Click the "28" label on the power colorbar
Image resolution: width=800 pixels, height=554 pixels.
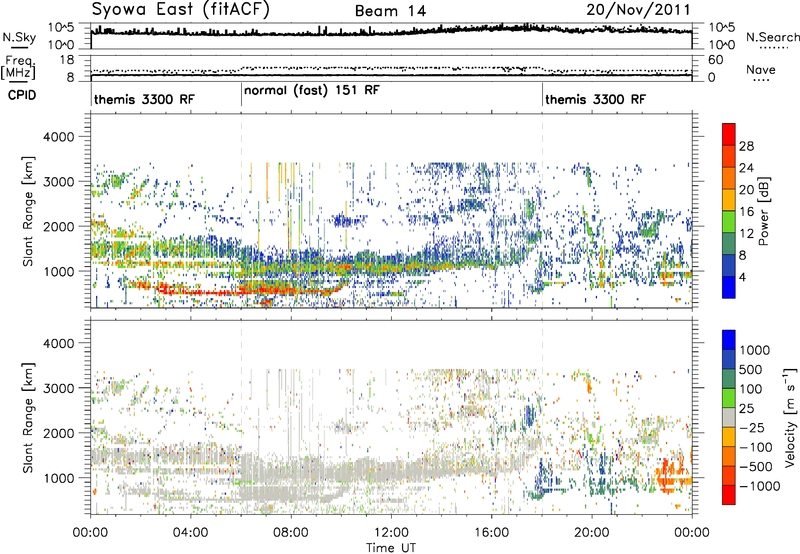[x=746, y=146]
